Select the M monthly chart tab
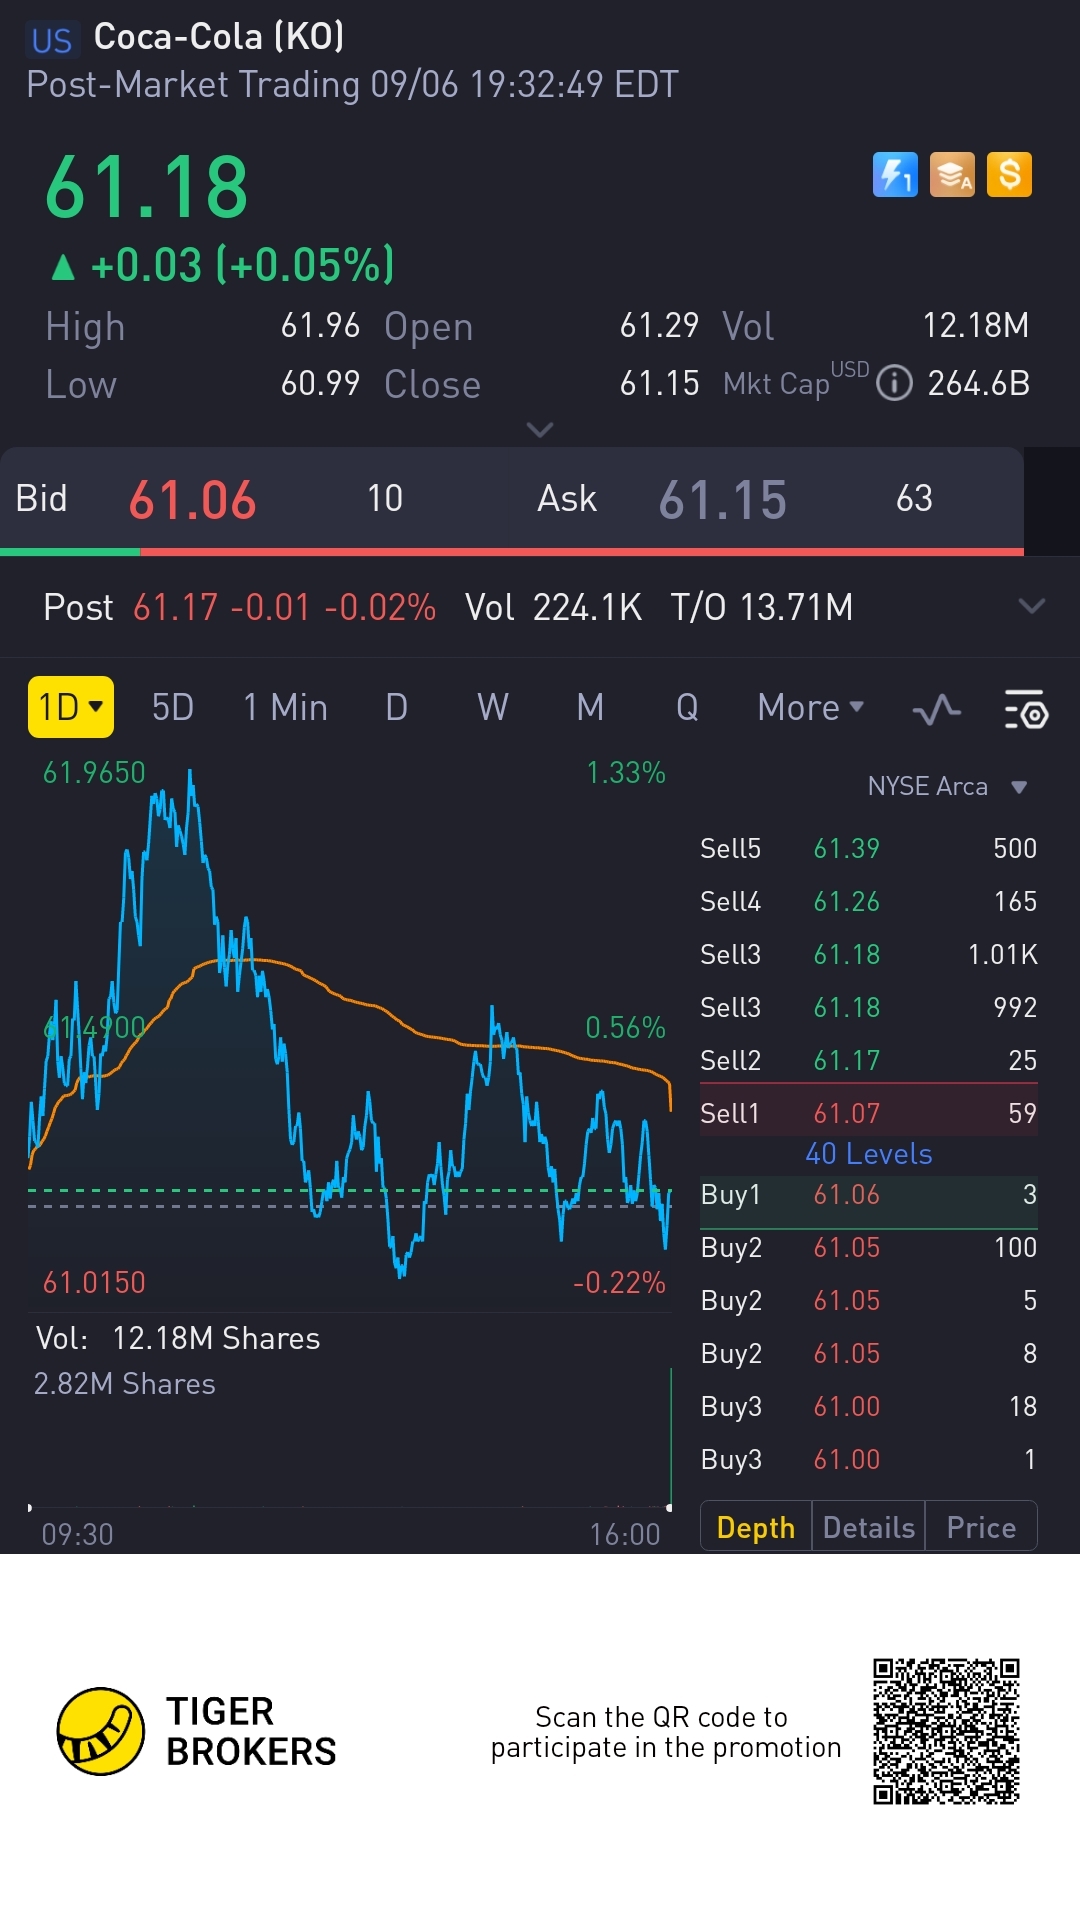This screenshot has height=1910, width=1080. (590, 707)
